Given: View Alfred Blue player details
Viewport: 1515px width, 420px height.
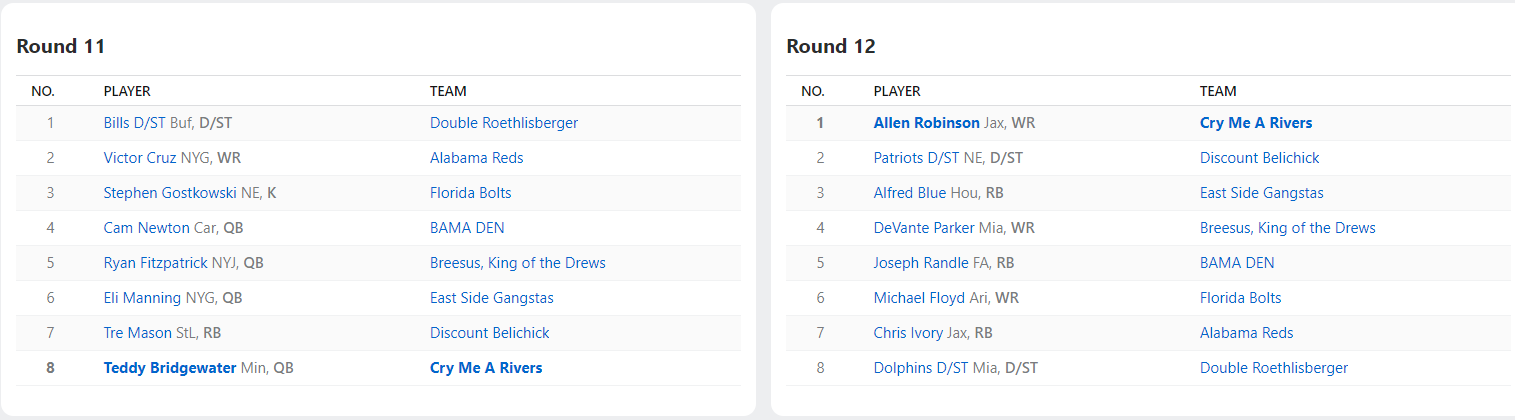Looking at the screenshot, I should coord(909,193).
